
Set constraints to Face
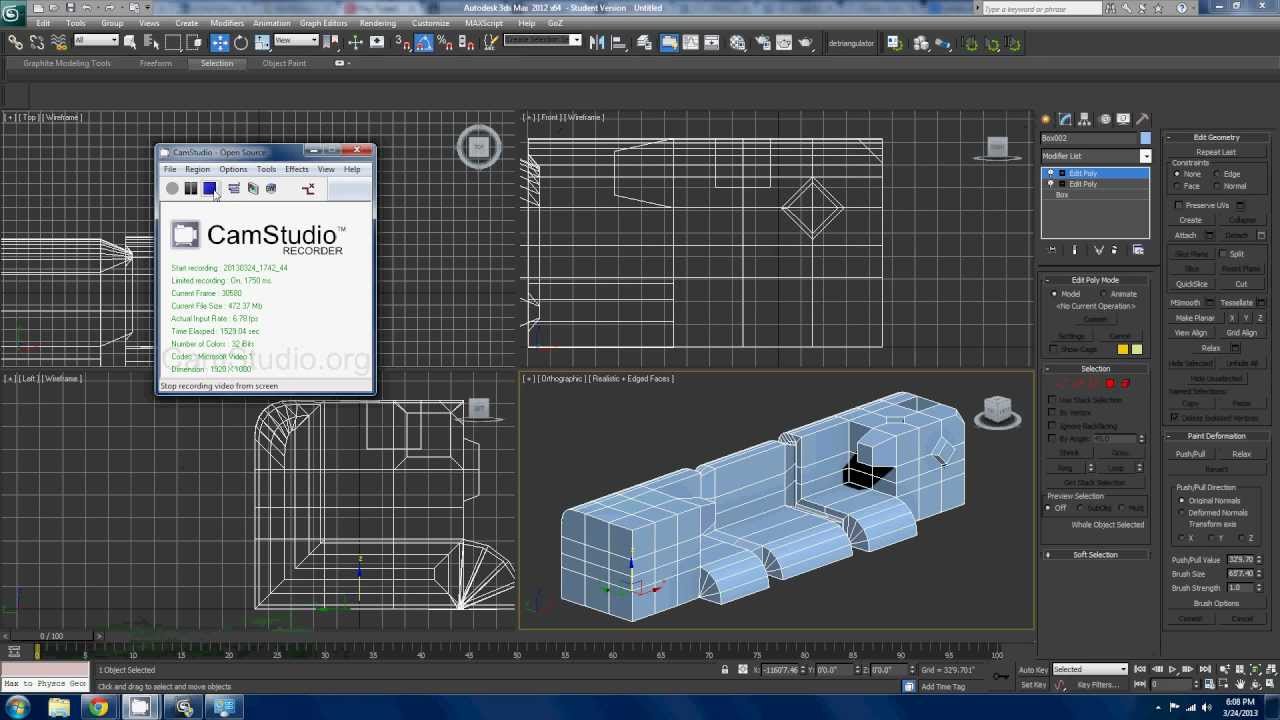[x=1178, y=186]
